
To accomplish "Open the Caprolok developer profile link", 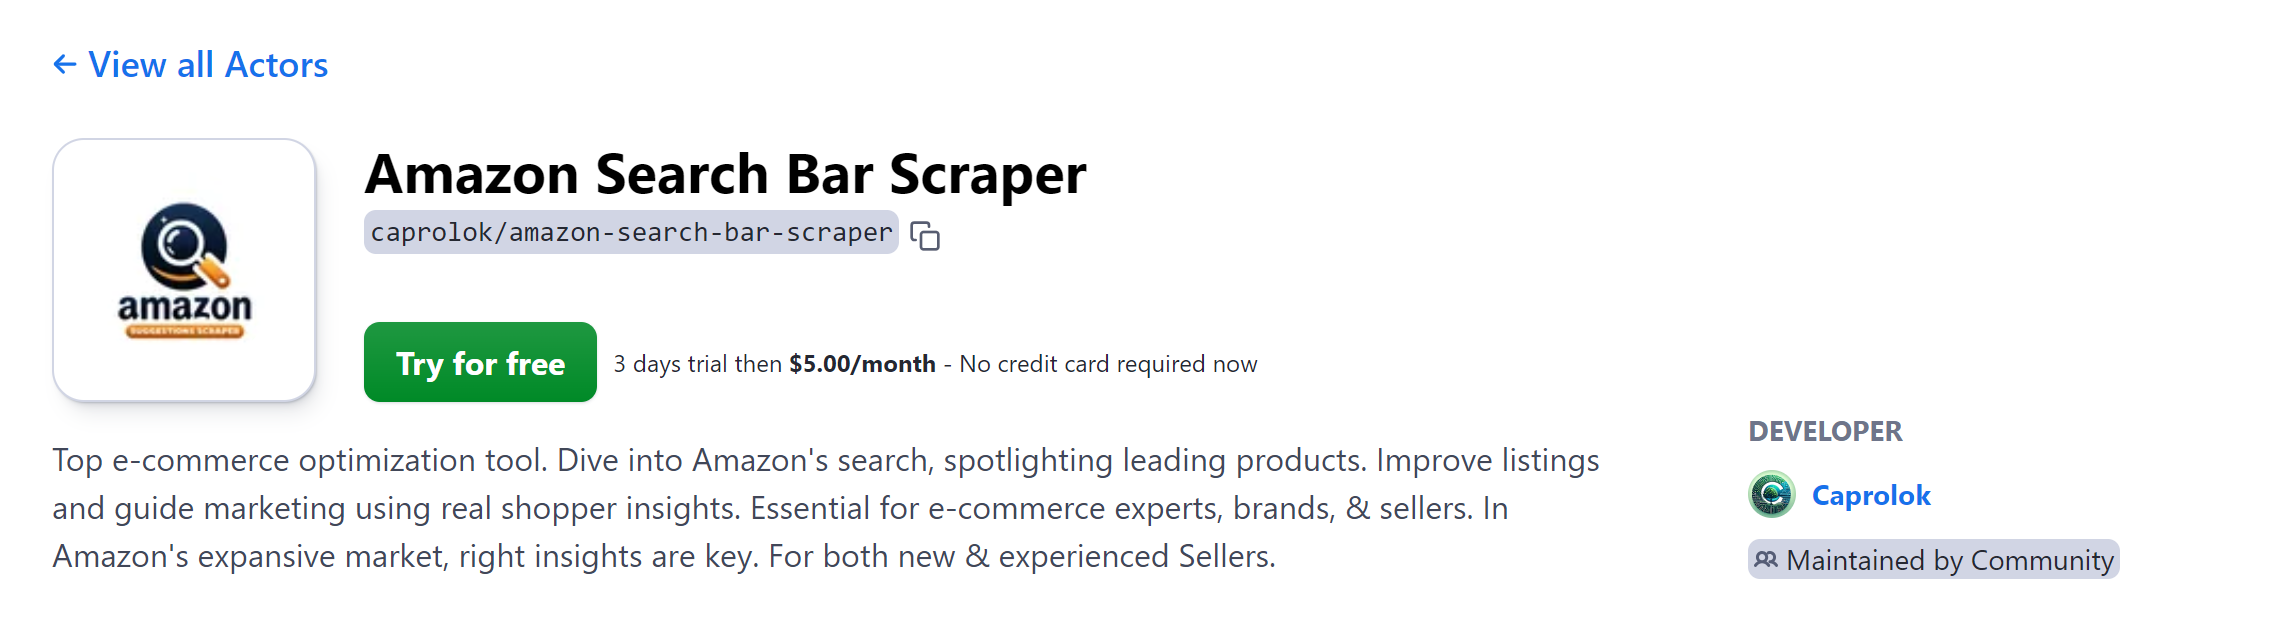I will pyautogui.click(x=1870, y=495).
